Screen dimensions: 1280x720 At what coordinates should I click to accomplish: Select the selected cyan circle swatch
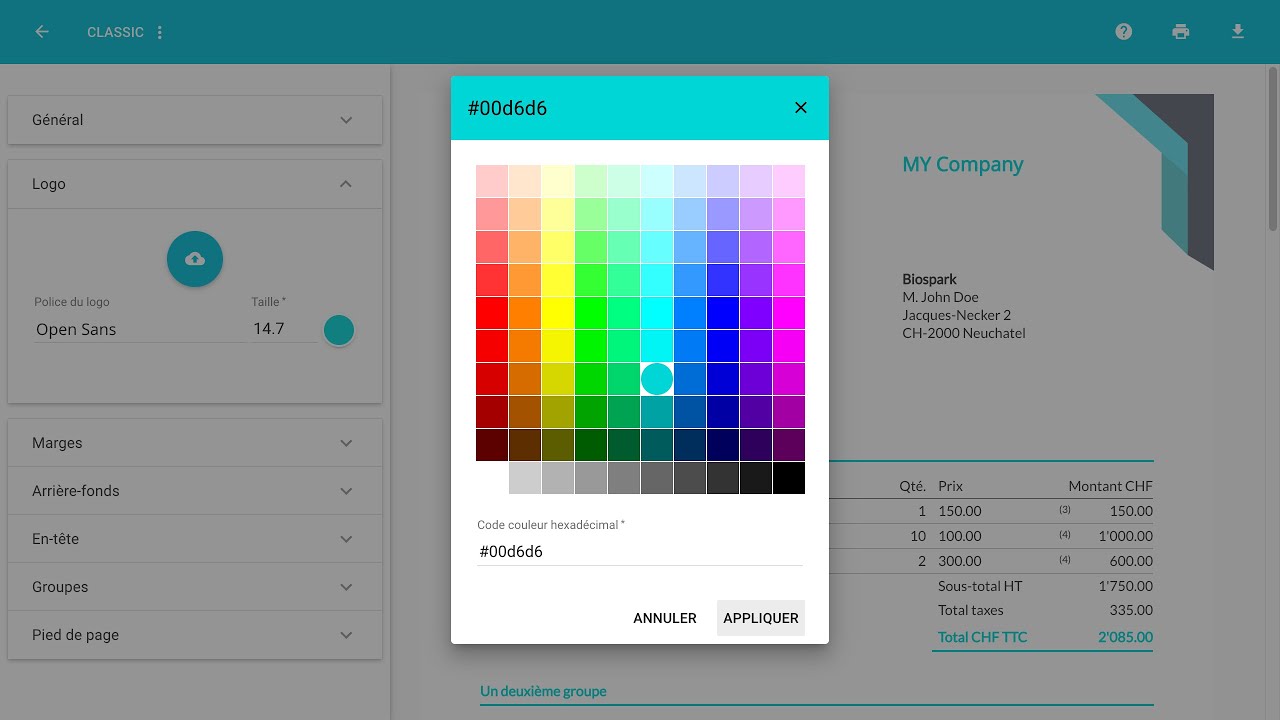[x=657, y=379]
